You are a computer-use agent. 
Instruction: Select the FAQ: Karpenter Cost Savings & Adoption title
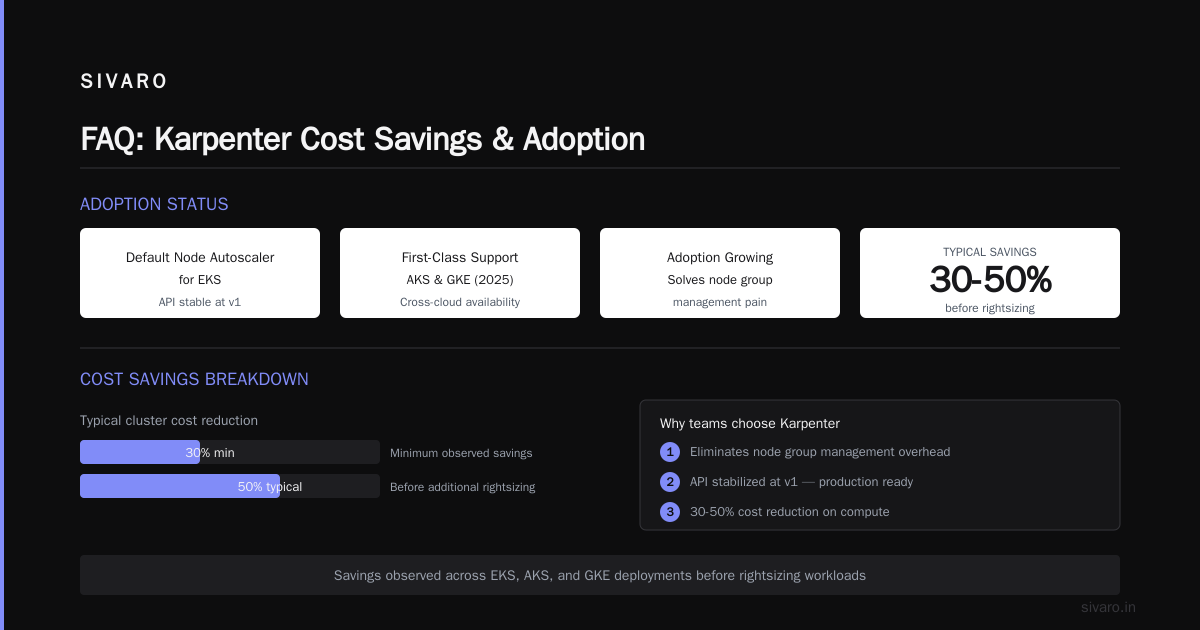(362, 139)
